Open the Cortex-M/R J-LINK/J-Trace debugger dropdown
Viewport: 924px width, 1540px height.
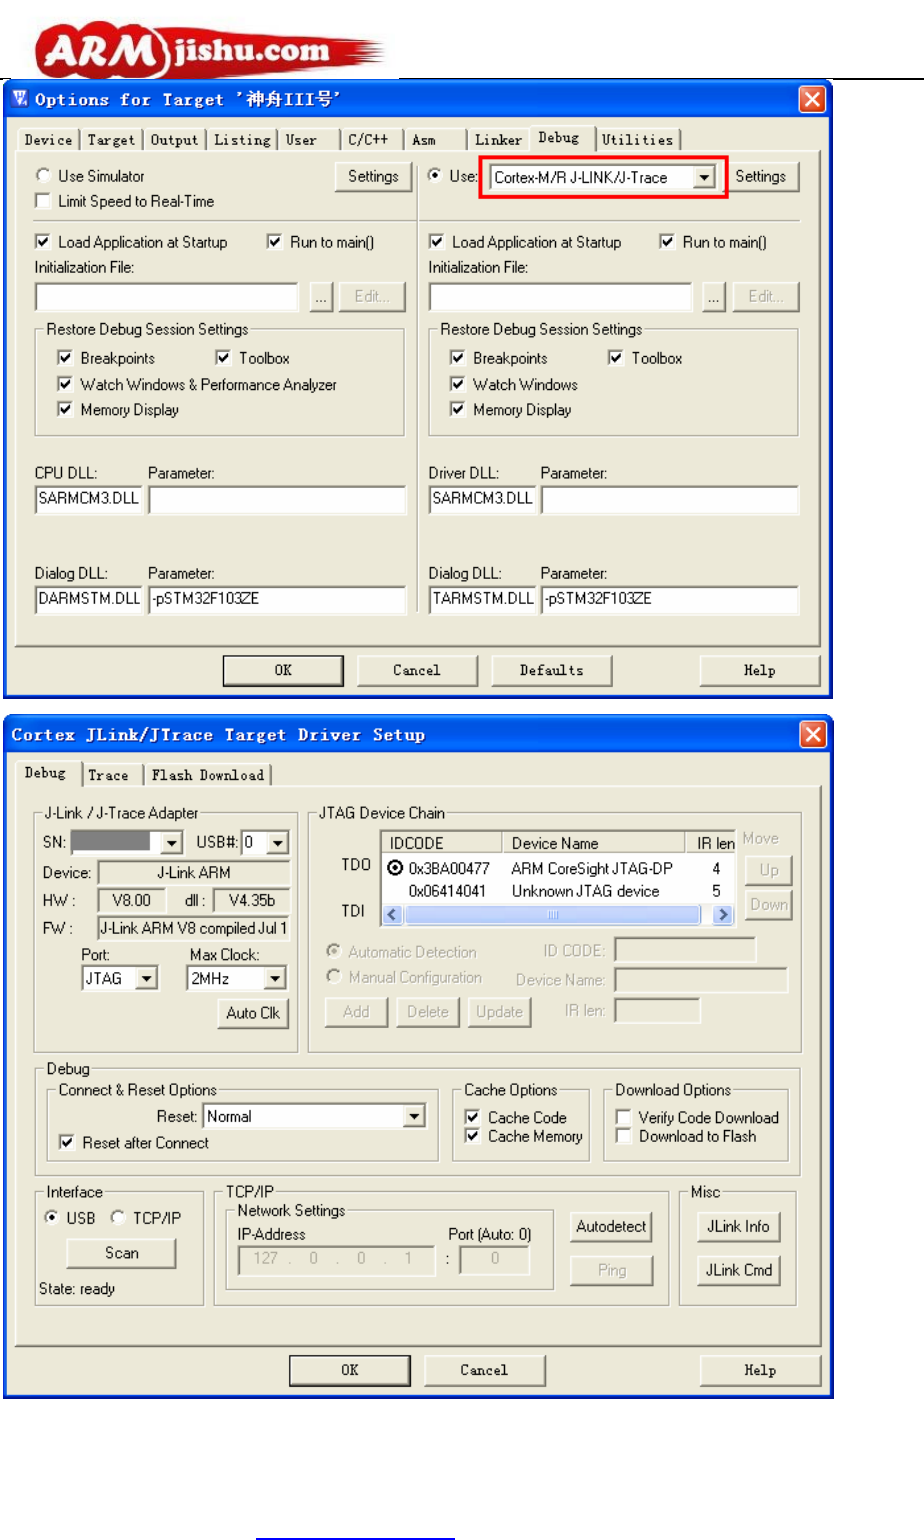[x=705, y=178]
